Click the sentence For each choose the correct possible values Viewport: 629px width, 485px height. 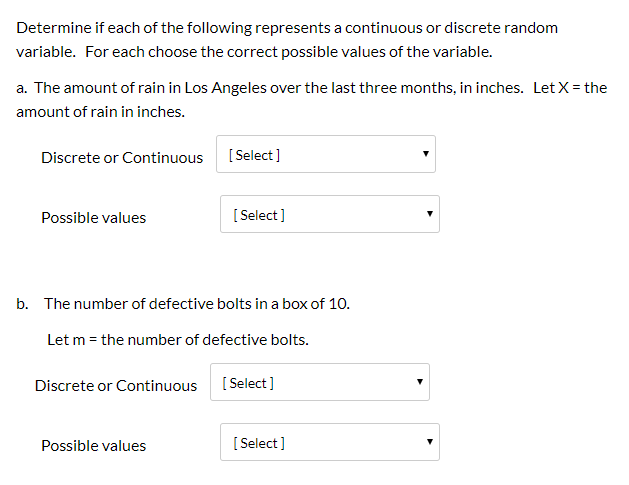coord(288,52)
